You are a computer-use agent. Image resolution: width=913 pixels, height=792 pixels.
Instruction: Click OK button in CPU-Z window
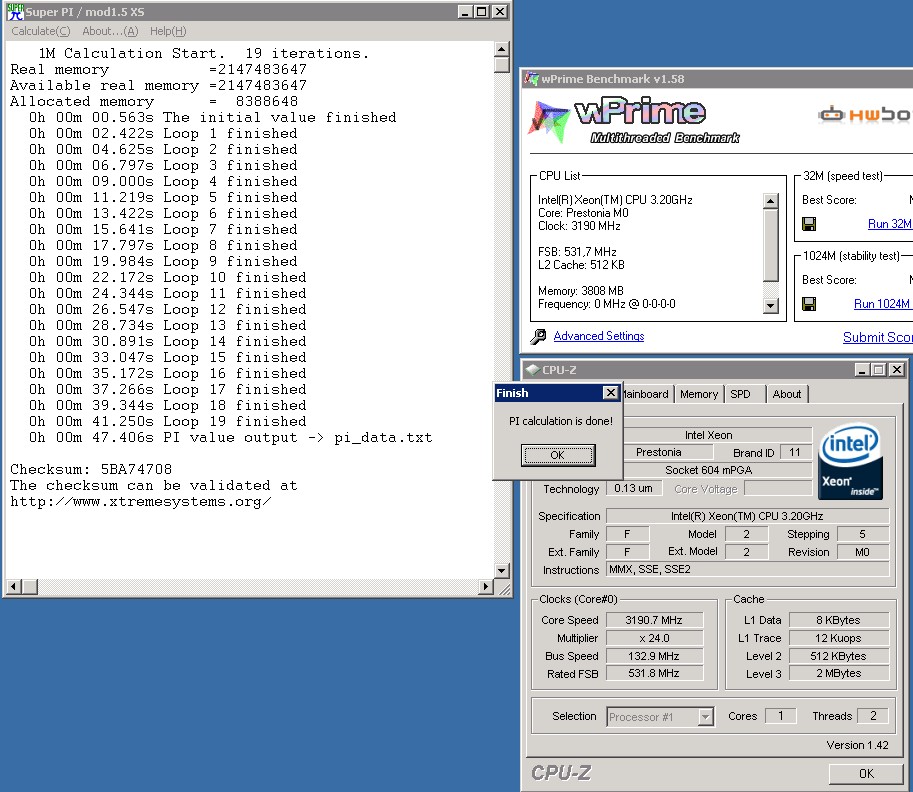[866, 773]
